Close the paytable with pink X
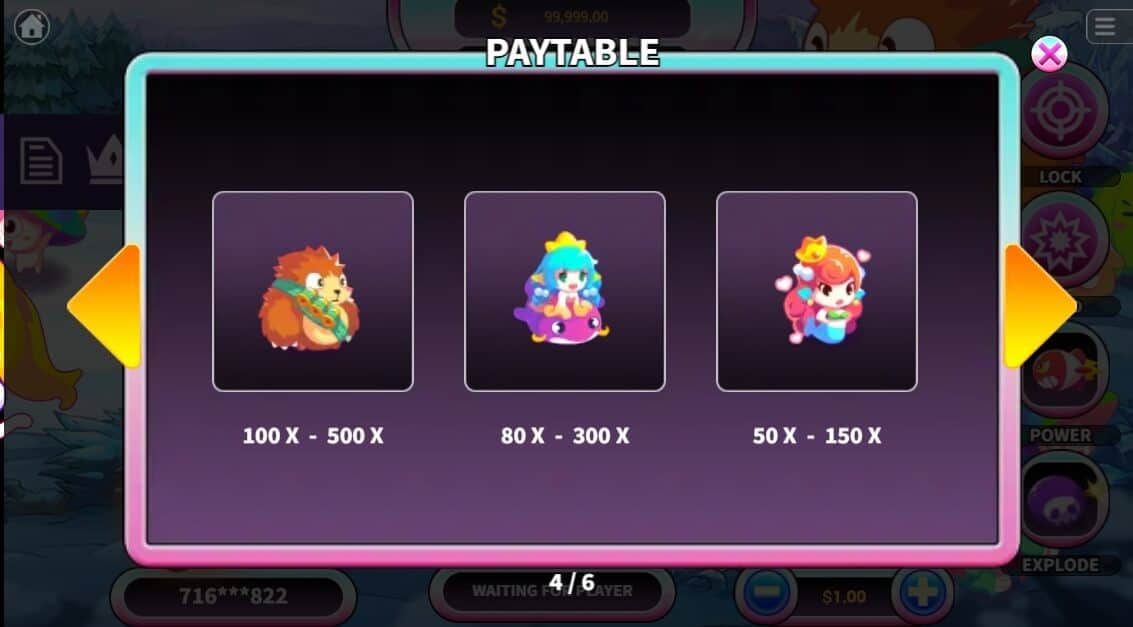Screen dimensions: 1133x627 pyautogui.click(x=1049, y=53)
